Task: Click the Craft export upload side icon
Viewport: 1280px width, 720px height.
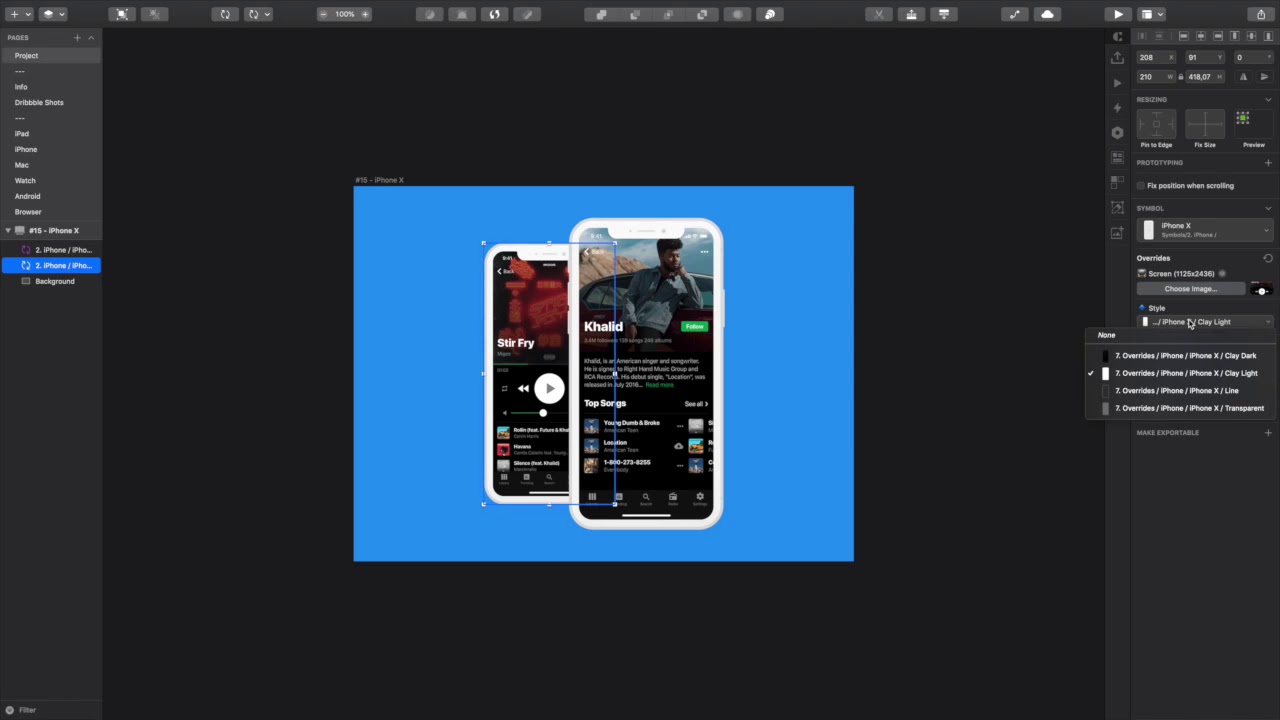Action: point(1118,58)
